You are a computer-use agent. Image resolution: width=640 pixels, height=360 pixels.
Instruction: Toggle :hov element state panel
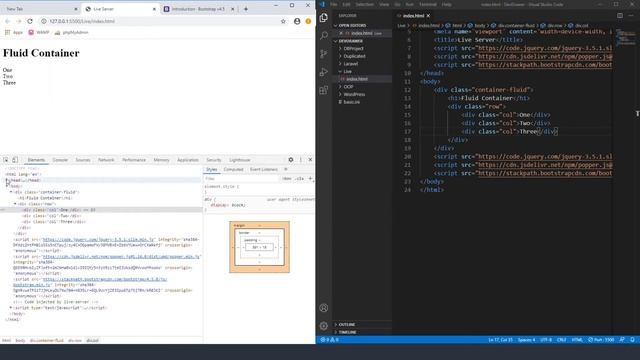coord(287,179)
